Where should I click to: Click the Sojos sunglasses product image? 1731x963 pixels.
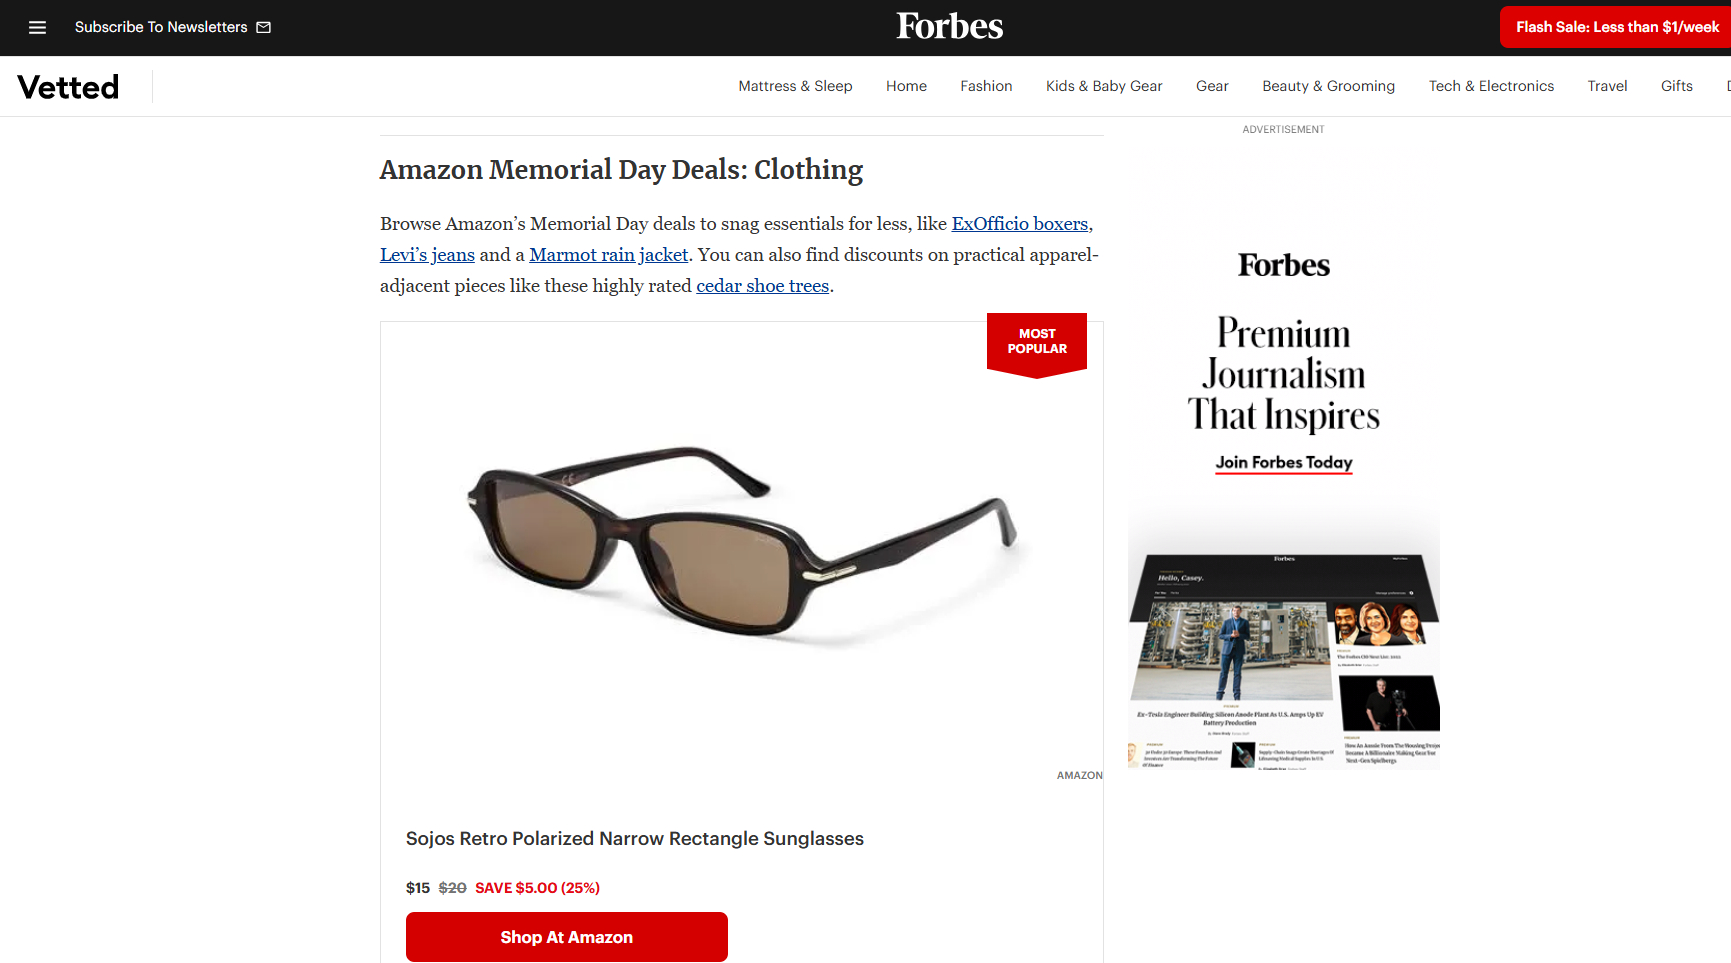(741, 545)
